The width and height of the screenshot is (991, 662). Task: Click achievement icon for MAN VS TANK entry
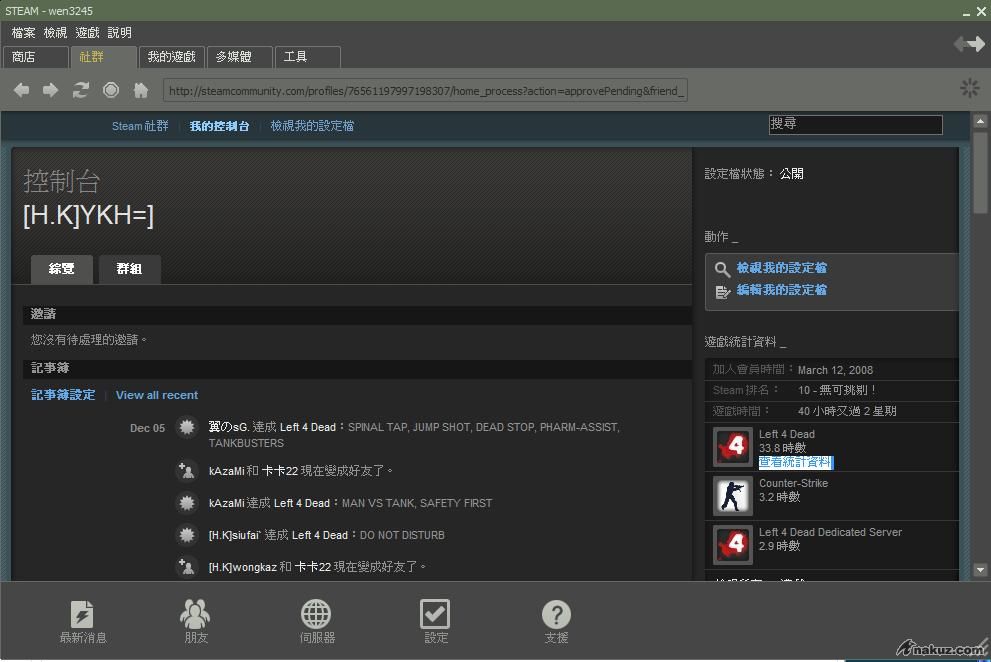pos(186,503)
